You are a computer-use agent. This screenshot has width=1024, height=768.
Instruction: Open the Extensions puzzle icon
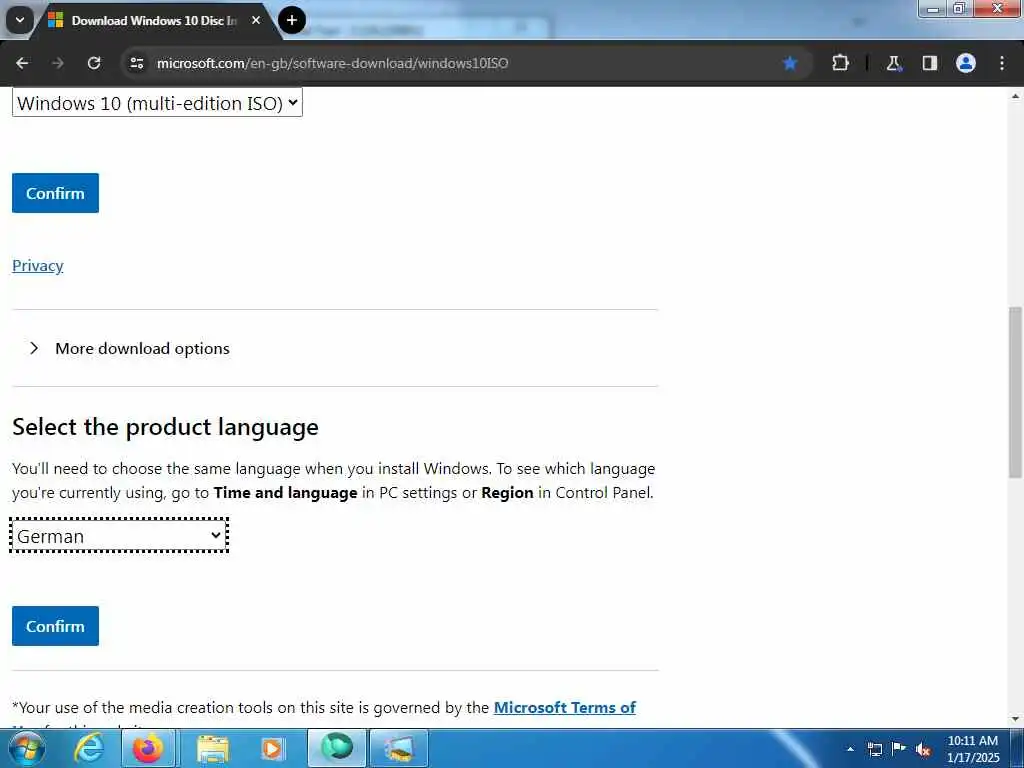coord(840,63)
